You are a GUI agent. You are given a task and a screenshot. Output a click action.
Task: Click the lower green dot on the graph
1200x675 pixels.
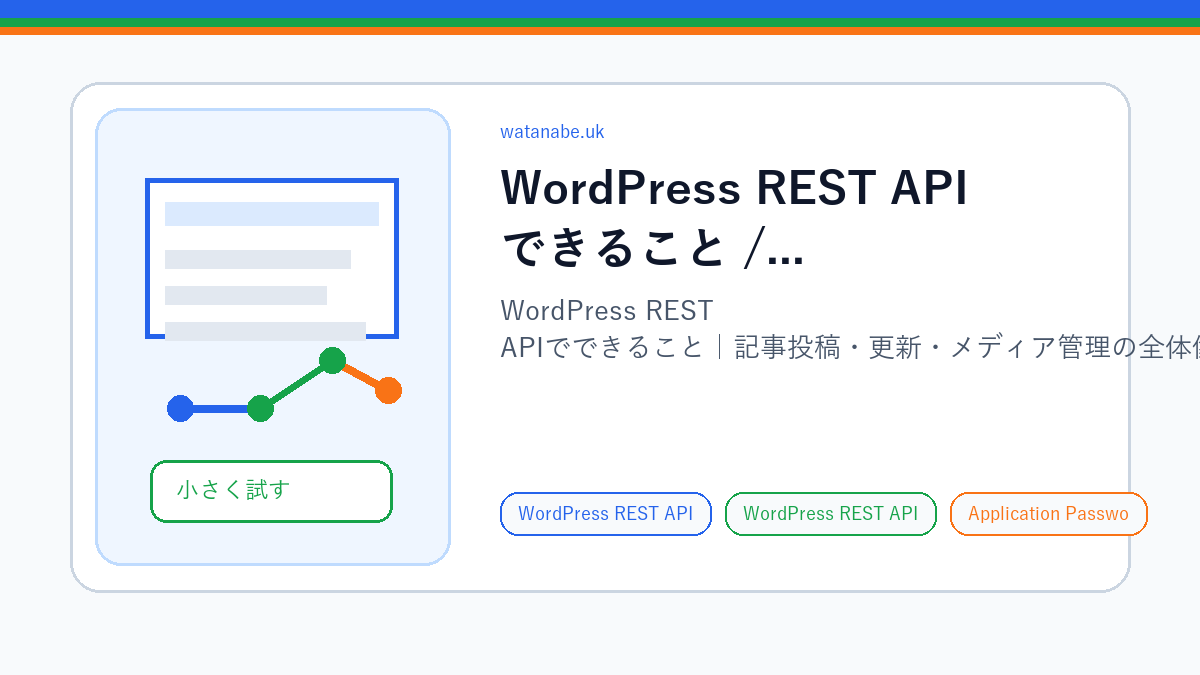[x=260, y=408]
